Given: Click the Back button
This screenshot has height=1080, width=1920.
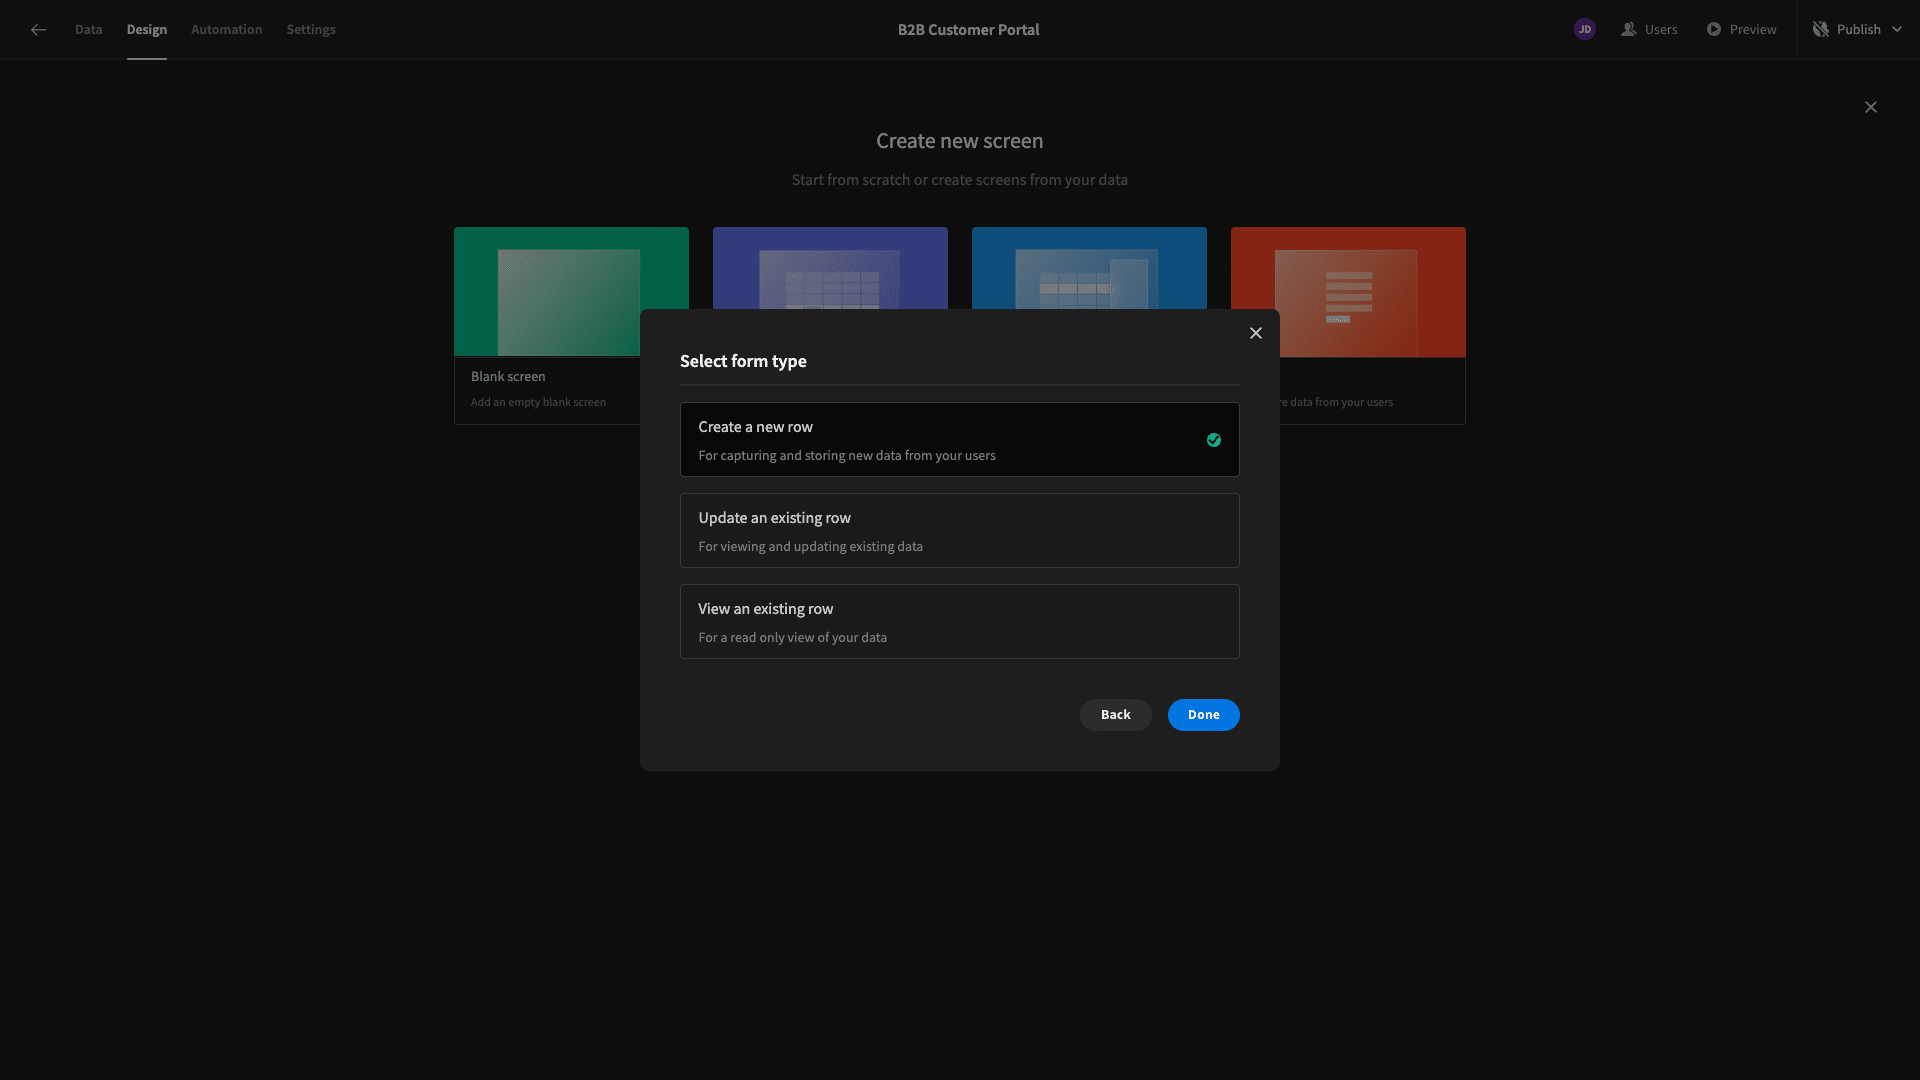Looking at the screenshot, I should pyautogui.click(x=1114, y=715).
